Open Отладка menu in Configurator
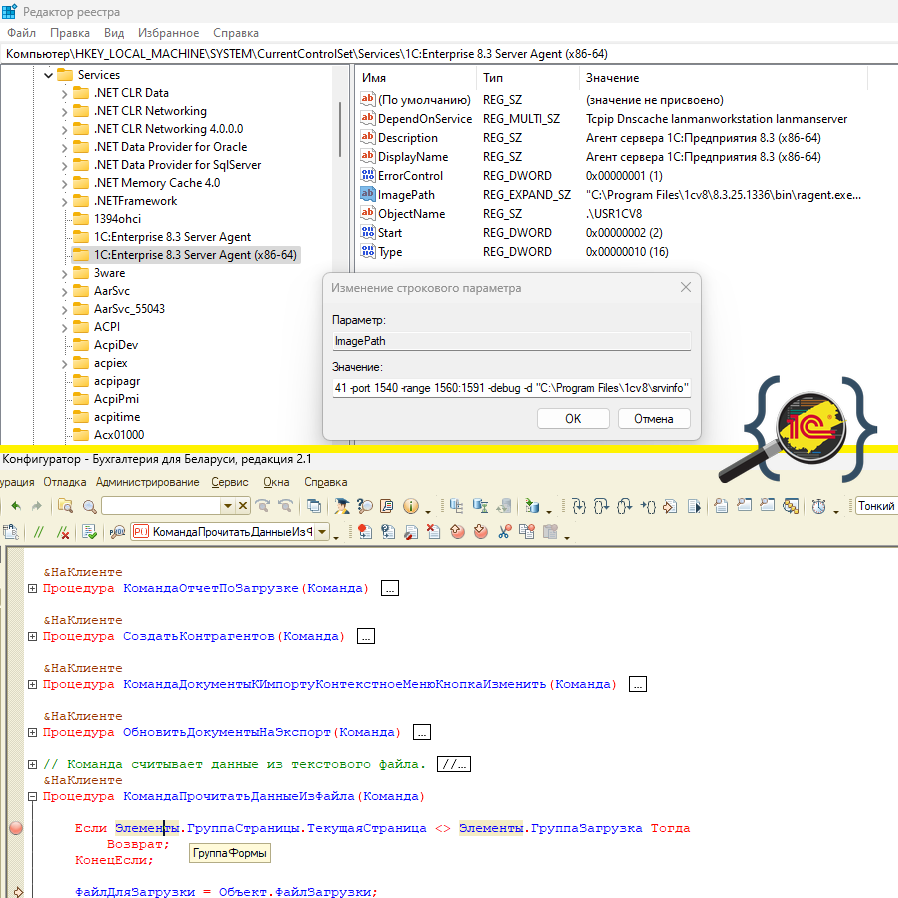Image resolution: width=898 pixels, height=898 pixels. [65, 482]
